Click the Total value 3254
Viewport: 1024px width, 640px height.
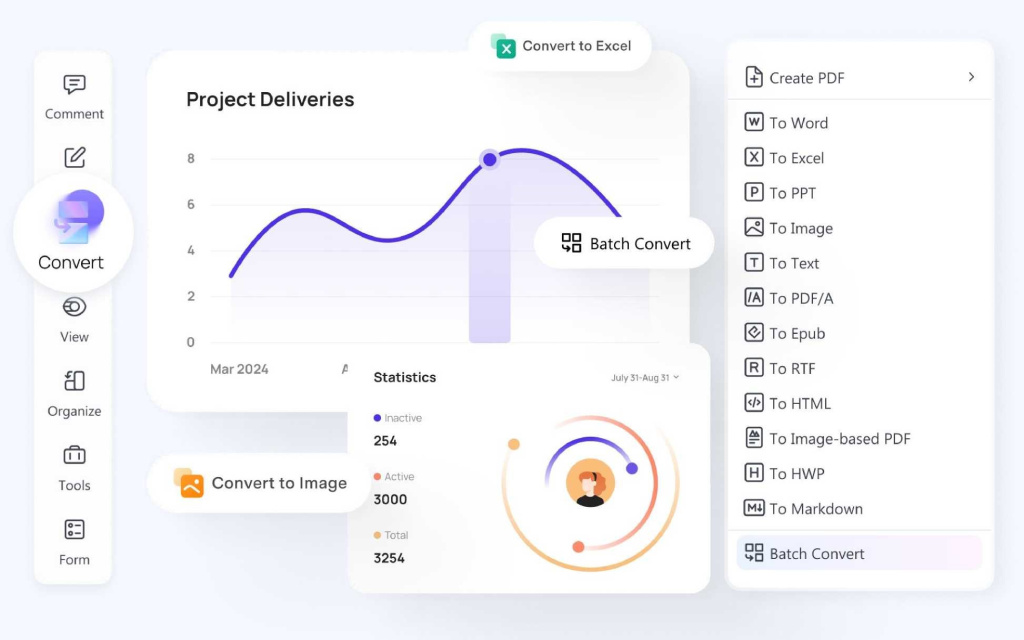pos(389,558)
